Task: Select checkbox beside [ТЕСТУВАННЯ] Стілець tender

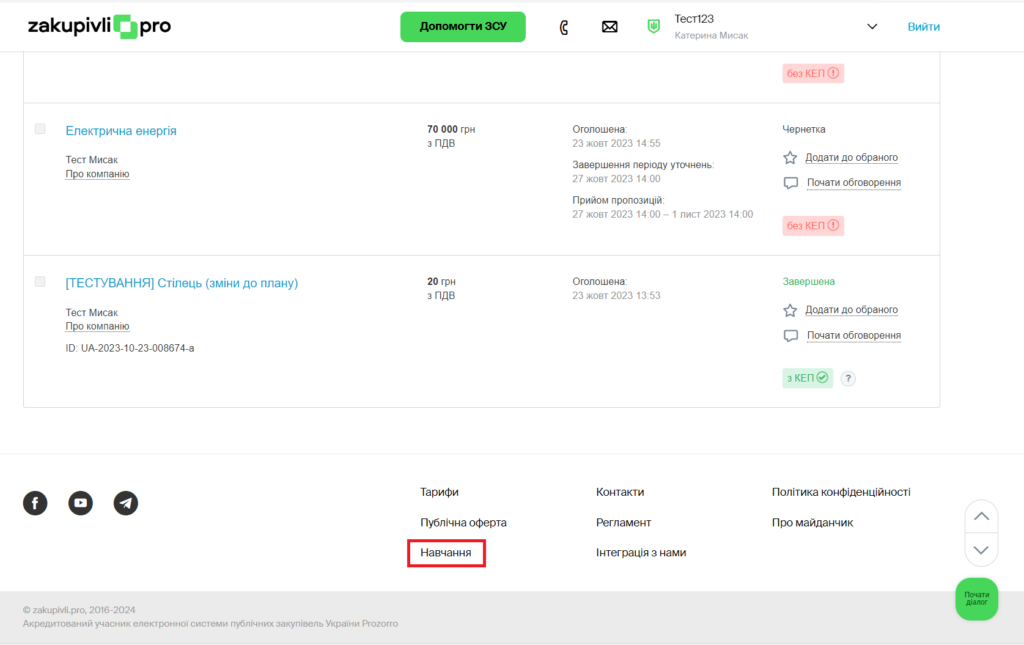Action: 40,282
